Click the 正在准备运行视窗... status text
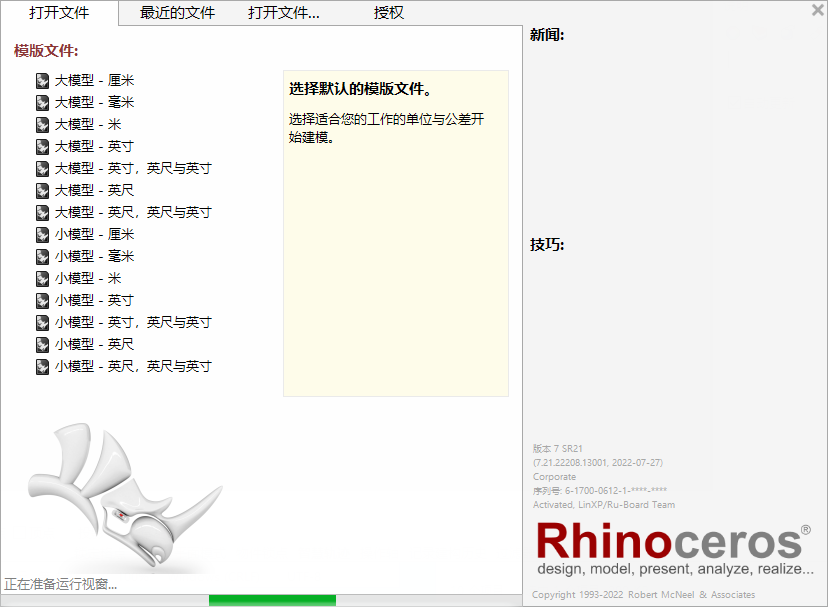This screenshot has width=828, height=607. [61, 584]
